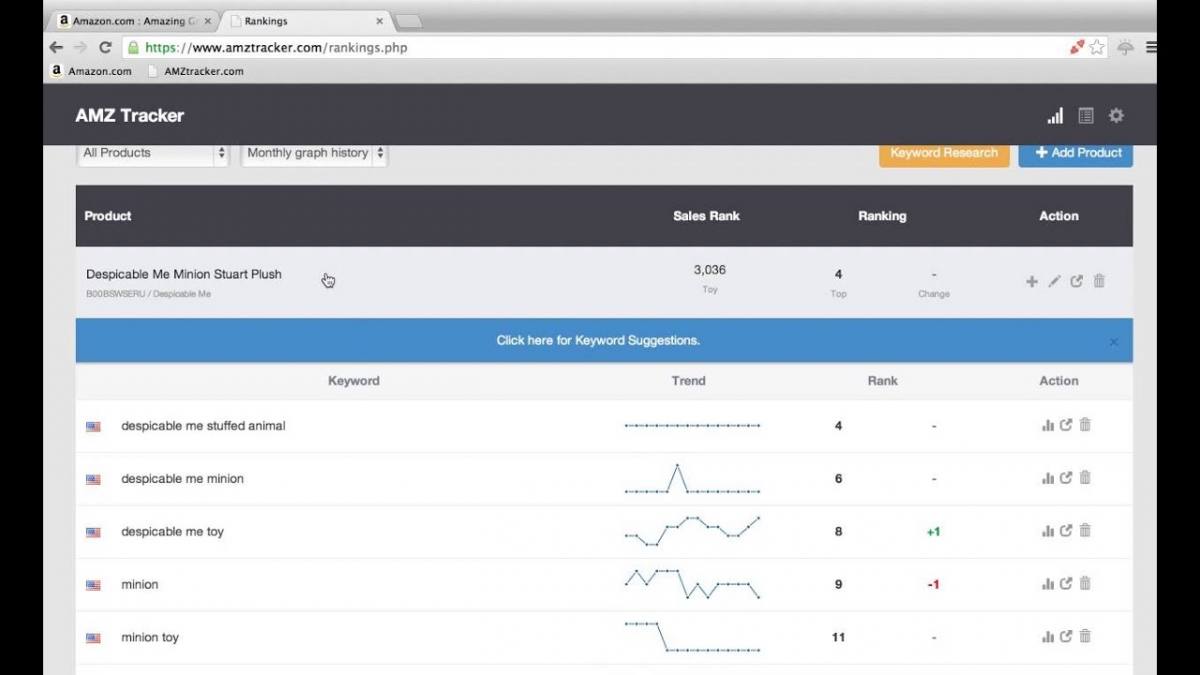Open the report list icon in the header
Image resolution: width=1200 pixels, height=675 pixels.
point(1085,115)
